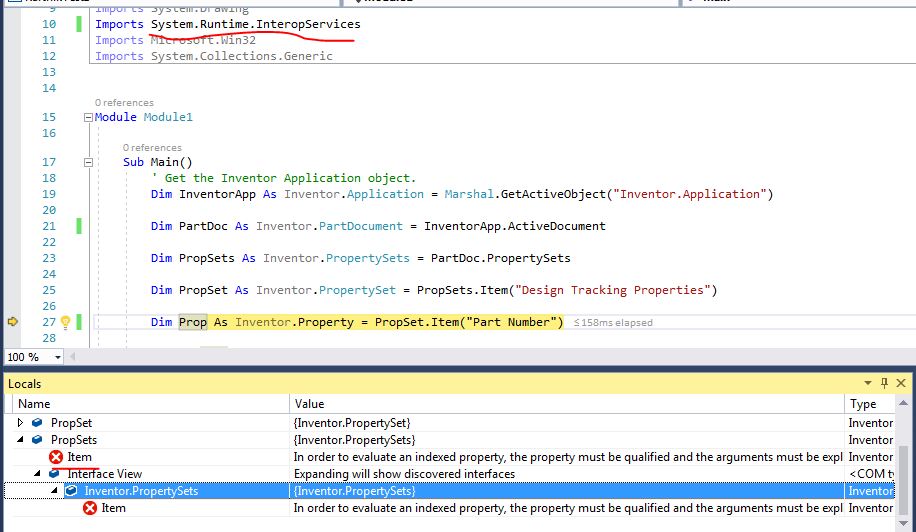Expand the PropSet row in Locals

tap(20, 422)
